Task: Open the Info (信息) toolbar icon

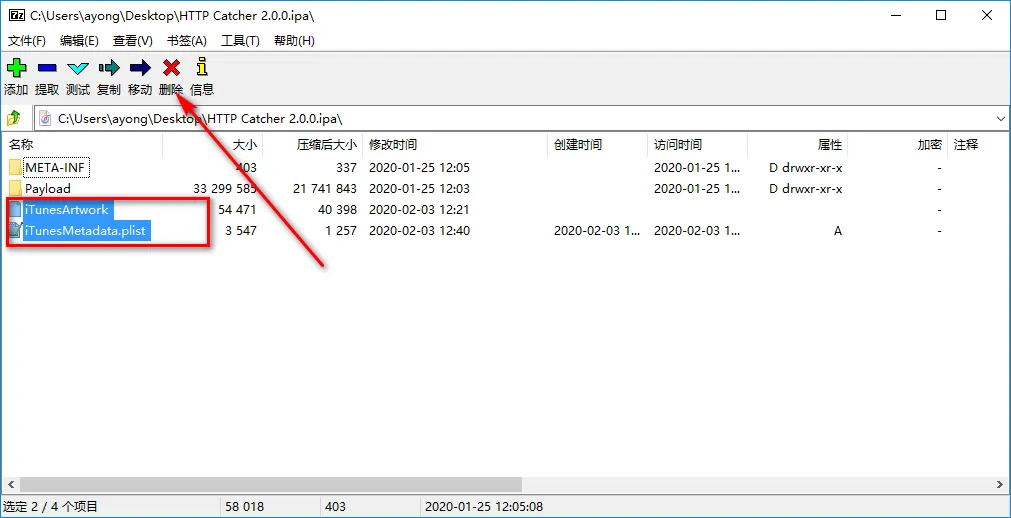Action: [202, 67]
